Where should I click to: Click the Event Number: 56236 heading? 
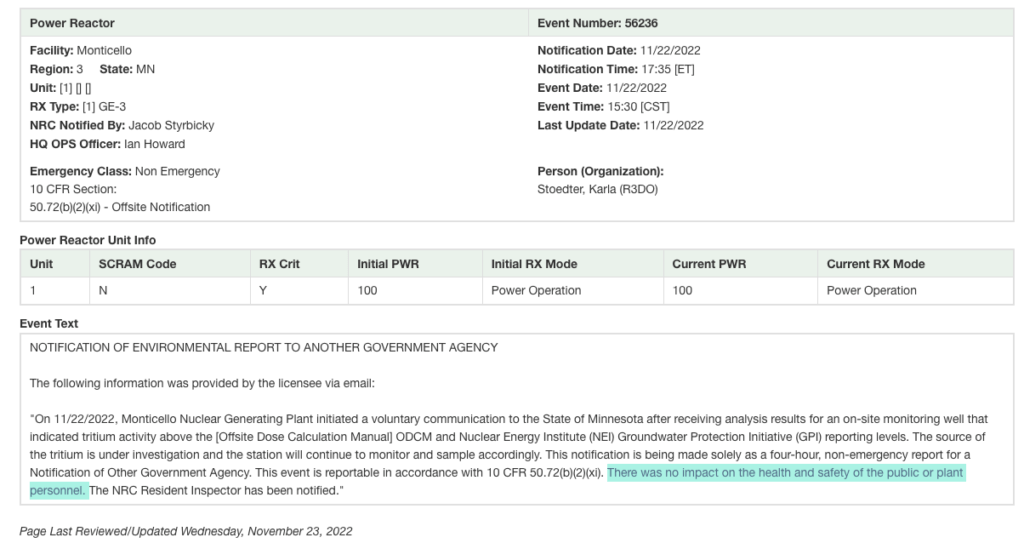[597, 23]
